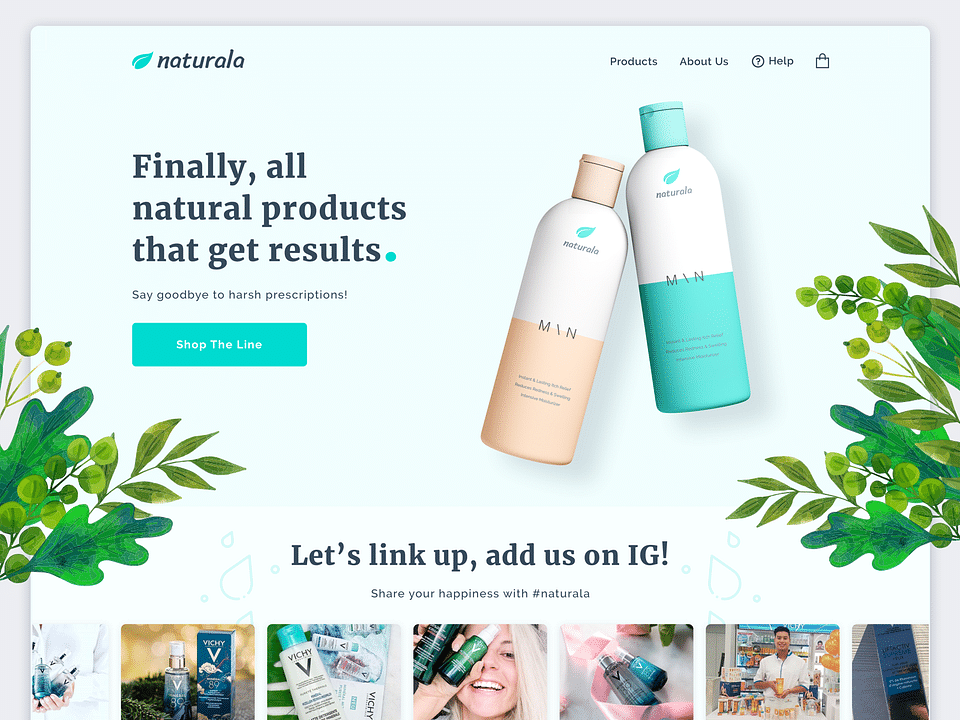The height and width of the screenshot is (720, 960).
Task: Select the teal MIN bottle image
Action: click(687, 257)
